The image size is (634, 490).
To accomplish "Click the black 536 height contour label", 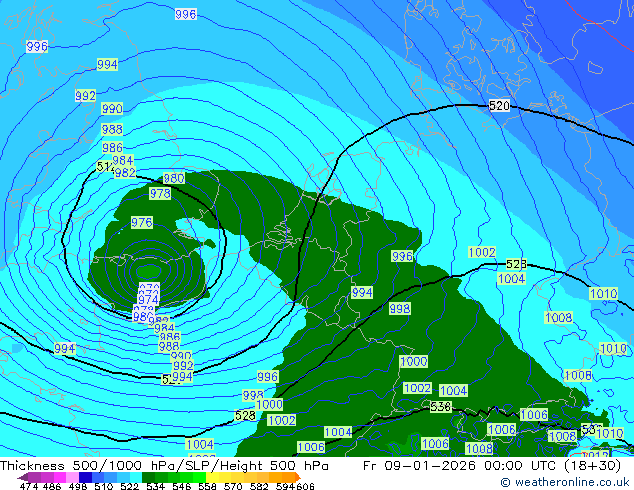I will coord(440,406).
